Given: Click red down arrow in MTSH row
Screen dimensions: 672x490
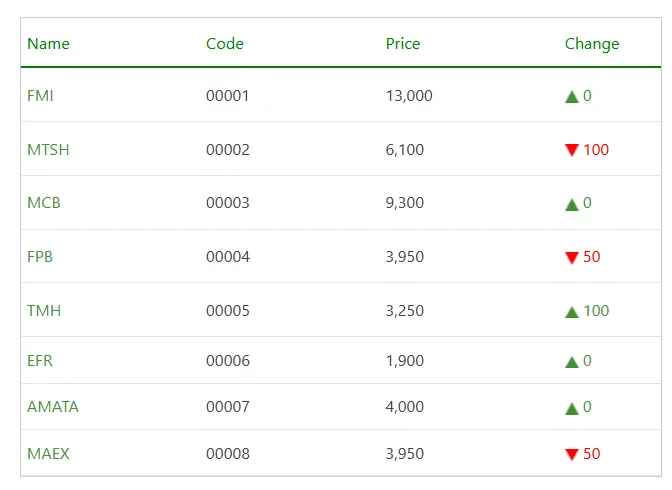Looking at the screenshot, I should point(572,150).
